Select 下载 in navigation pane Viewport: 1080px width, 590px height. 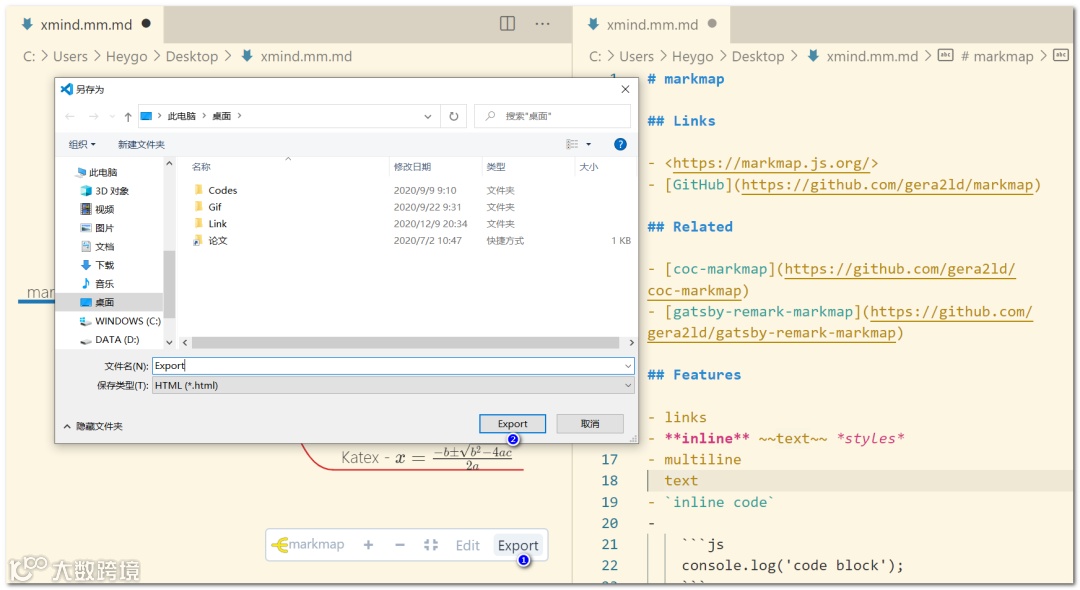[x=96, y=265]
